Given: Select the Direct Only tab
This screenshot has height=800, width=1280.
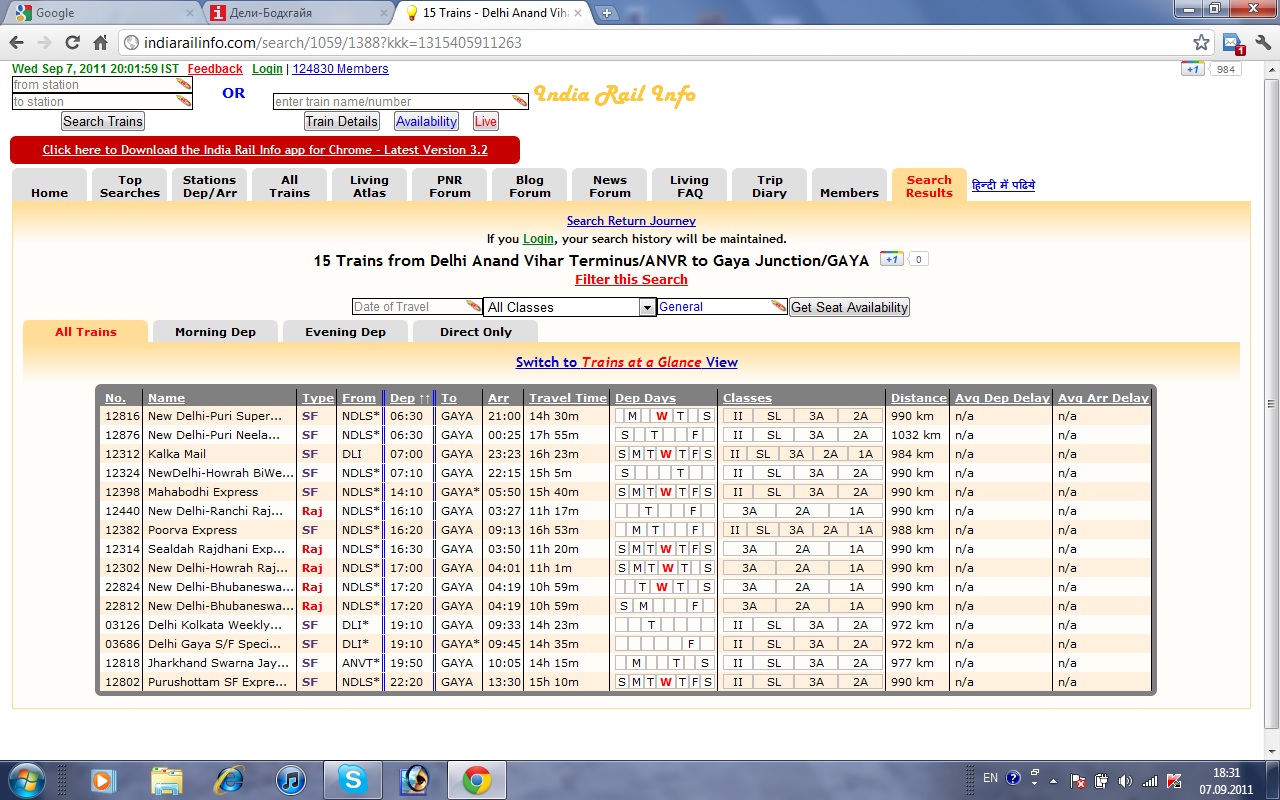Looking at the screenshot, I should click(475, 332).
